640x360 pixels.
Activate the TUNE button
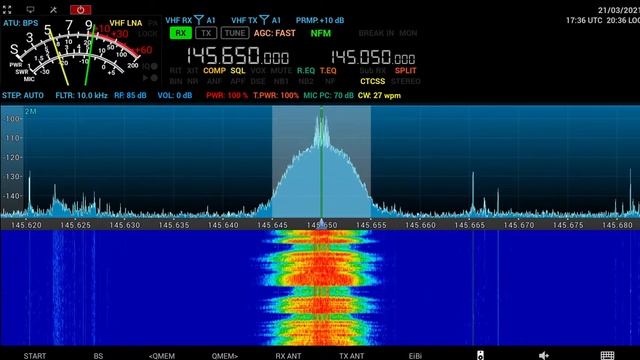[x=235, y=33]
